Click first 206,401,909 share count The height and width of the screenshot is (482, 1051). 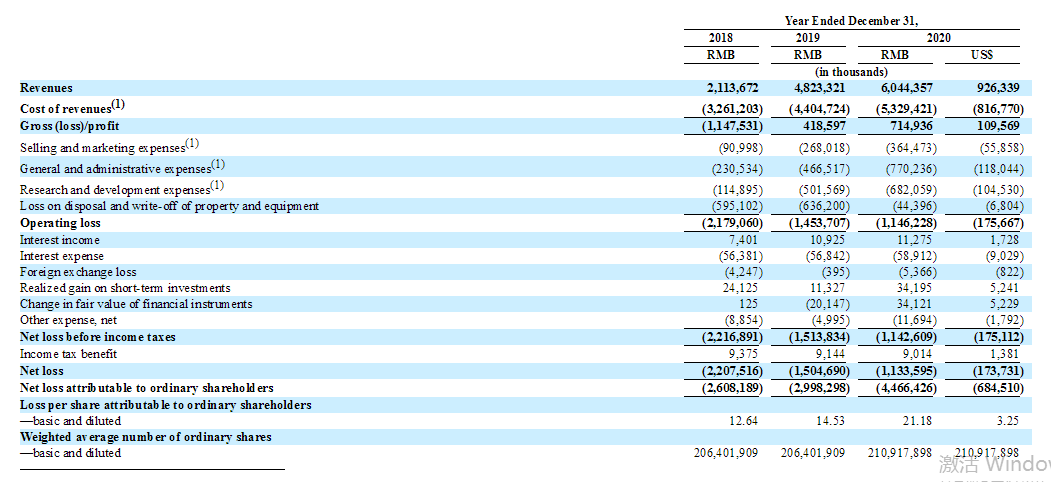pyautogui.click(x=726, y=453)
